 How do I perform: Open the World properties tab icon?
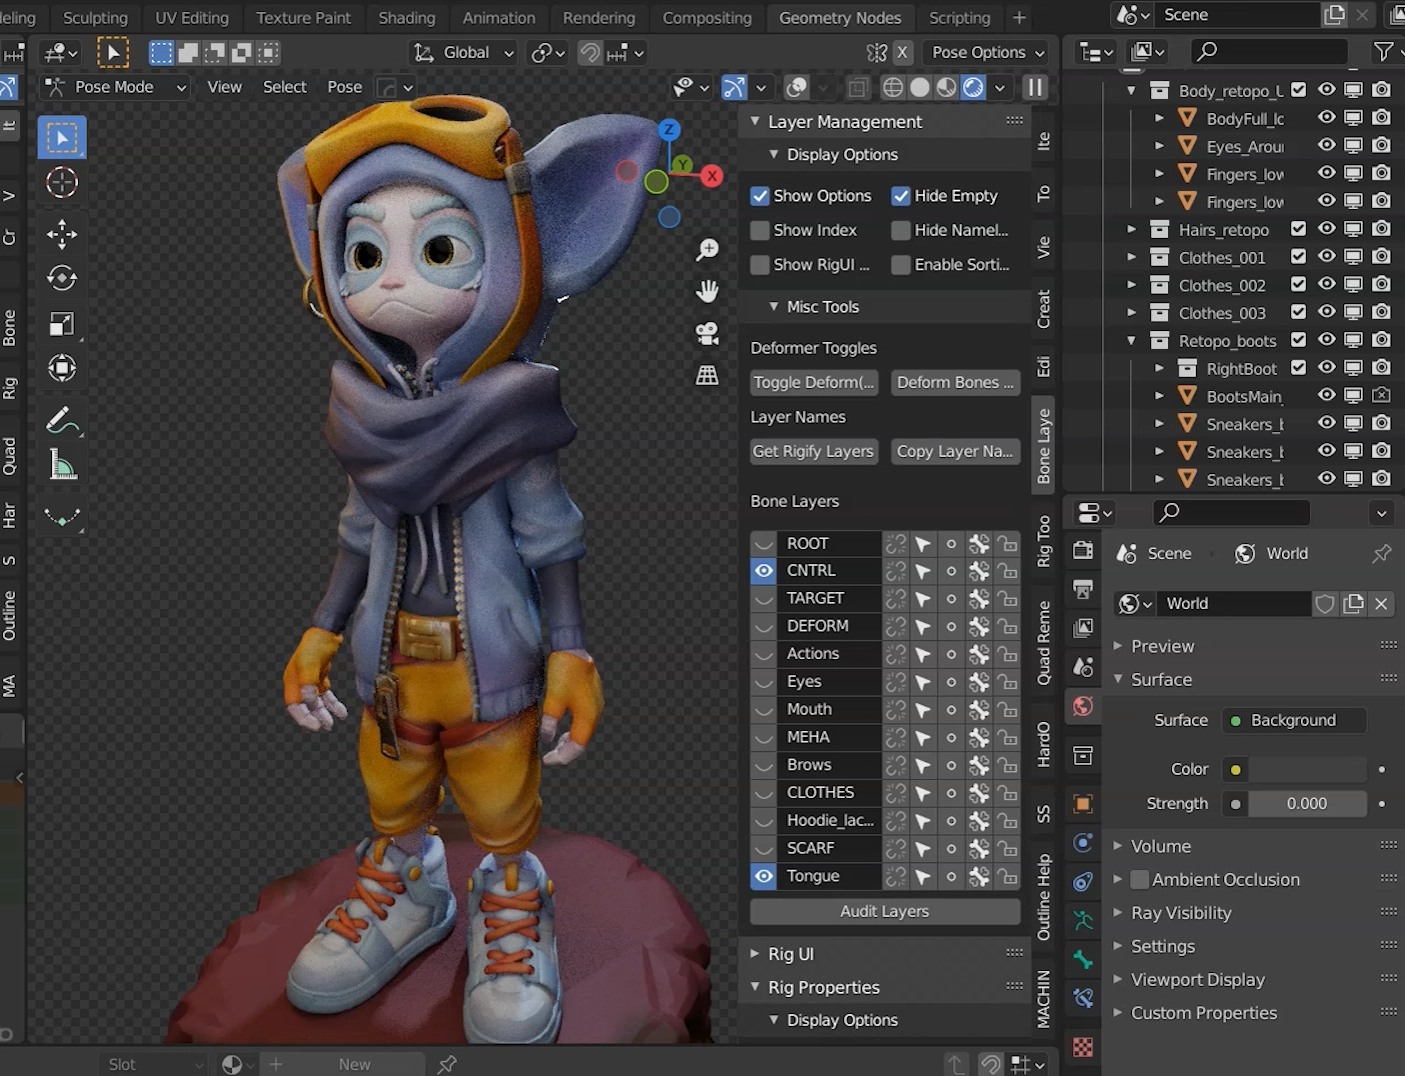(1083, 707)
